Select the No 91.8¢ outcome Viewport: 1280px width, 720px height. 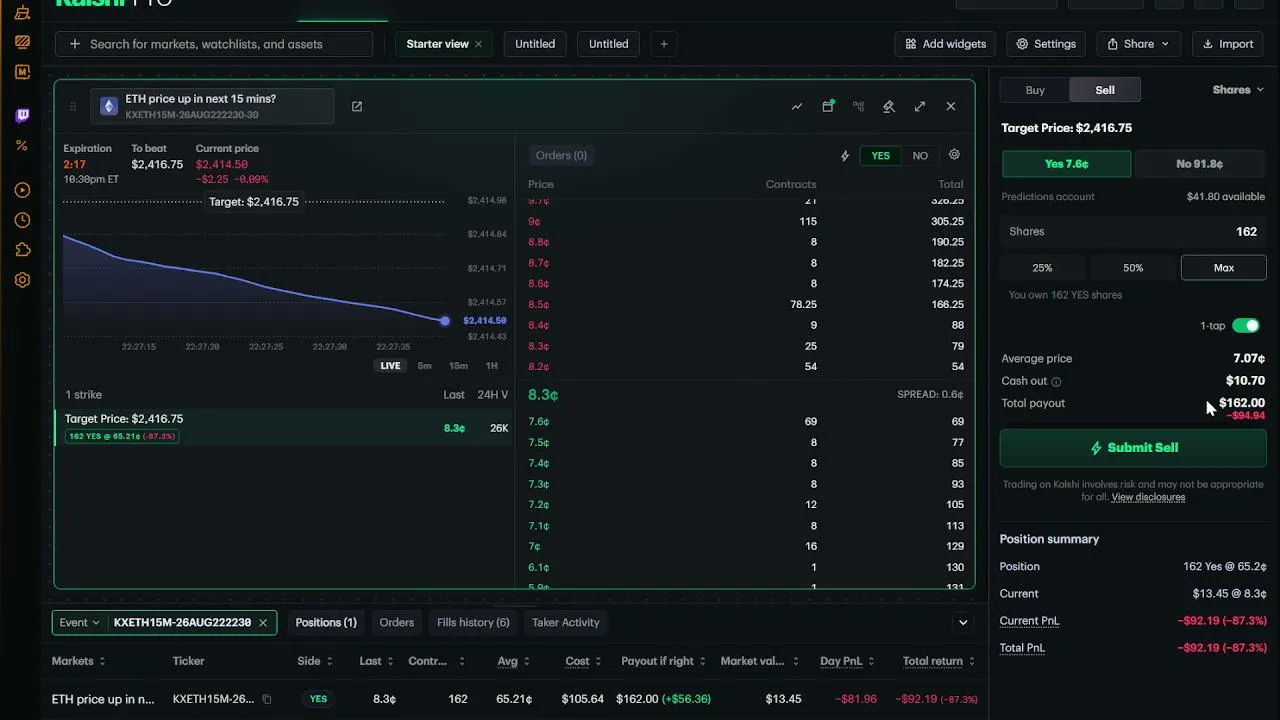(x=1200, y=164)
